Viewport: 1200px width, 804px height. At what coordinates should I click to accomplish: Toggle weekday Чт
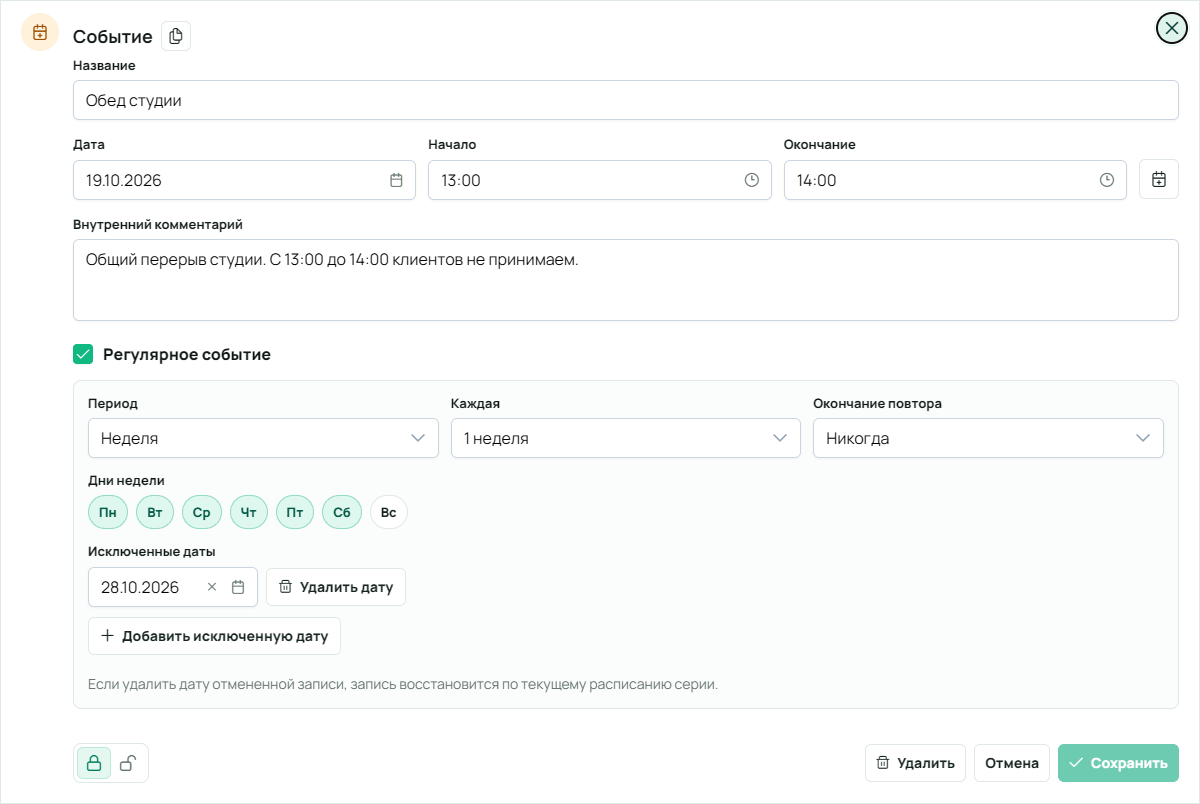(249, 513)
